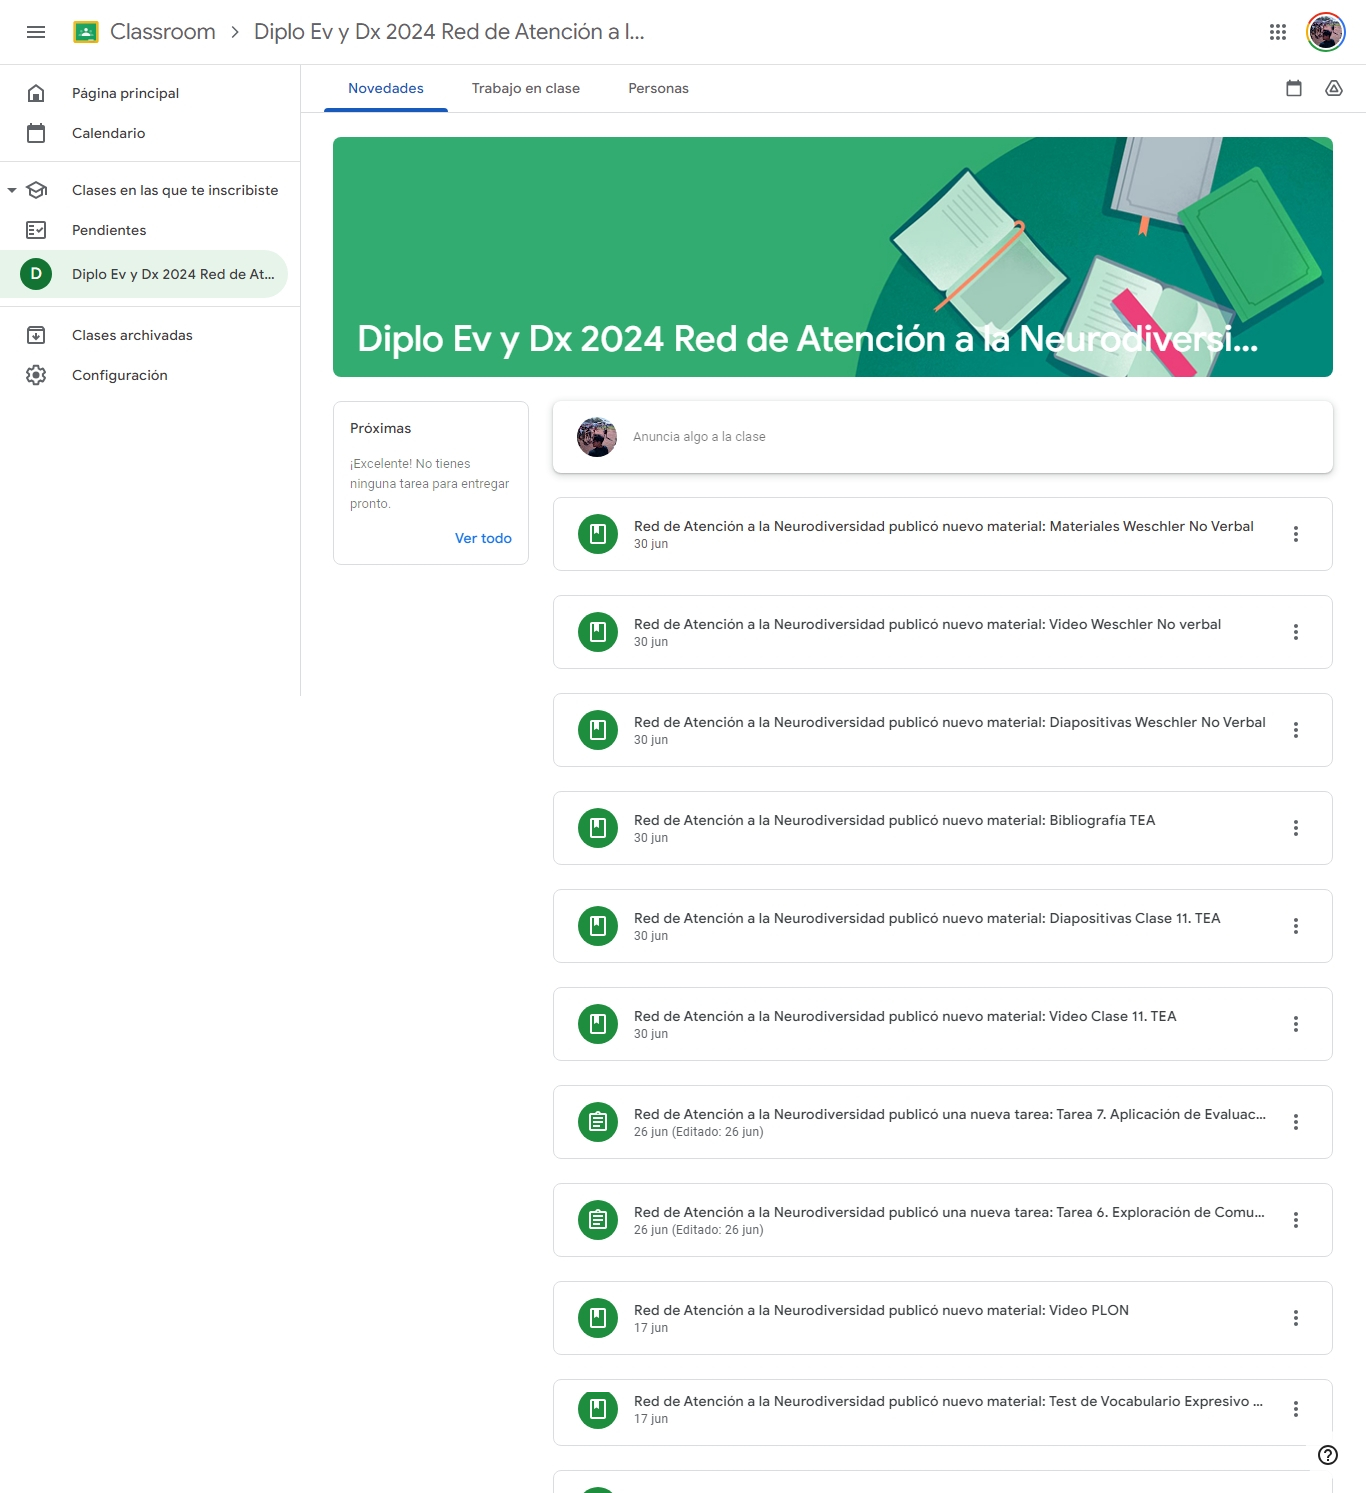Viewport: 1366px width, 1493px height.
Task: Open options menu for Tarea 7 post
Action: tap(1296, 1122)
